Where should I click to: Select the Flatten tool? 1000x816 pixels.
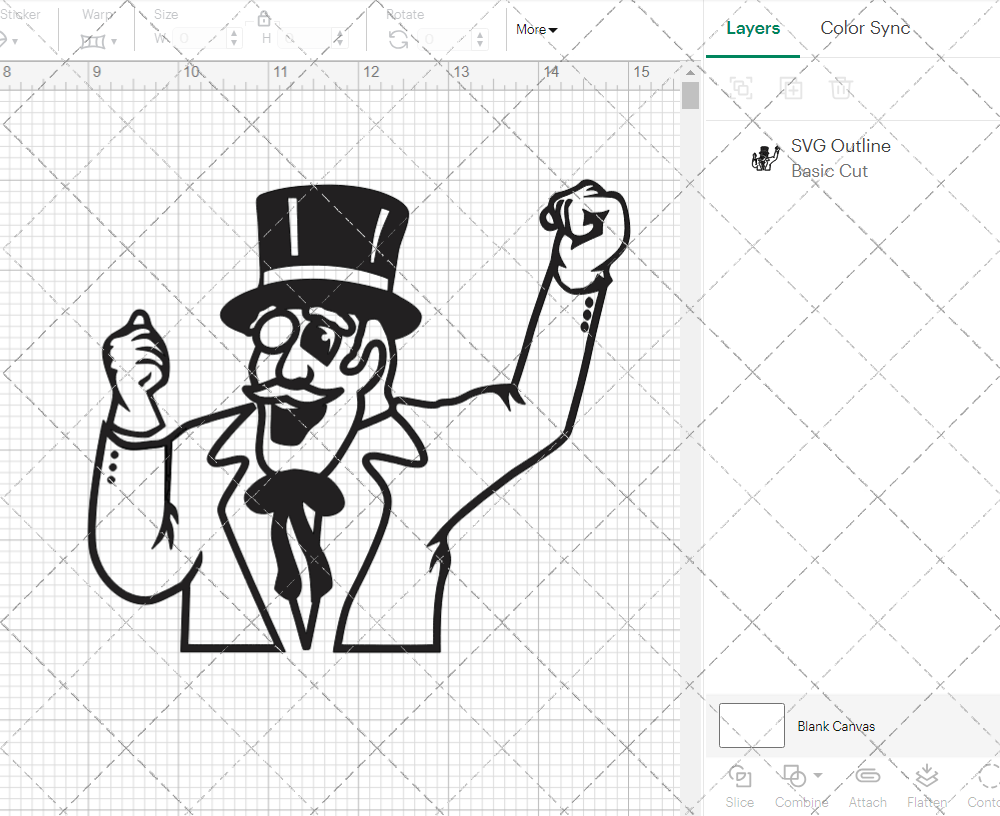coord(926,776)
